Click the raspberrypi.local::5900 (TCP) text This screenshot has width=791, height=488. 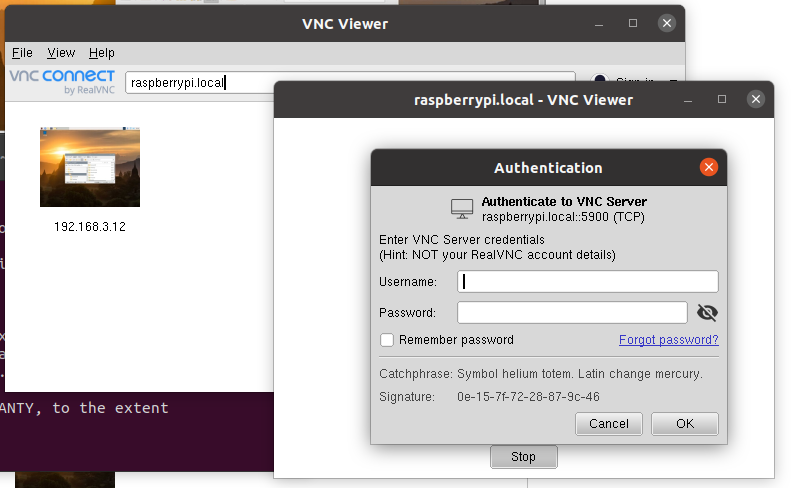[x=563, y=217]
